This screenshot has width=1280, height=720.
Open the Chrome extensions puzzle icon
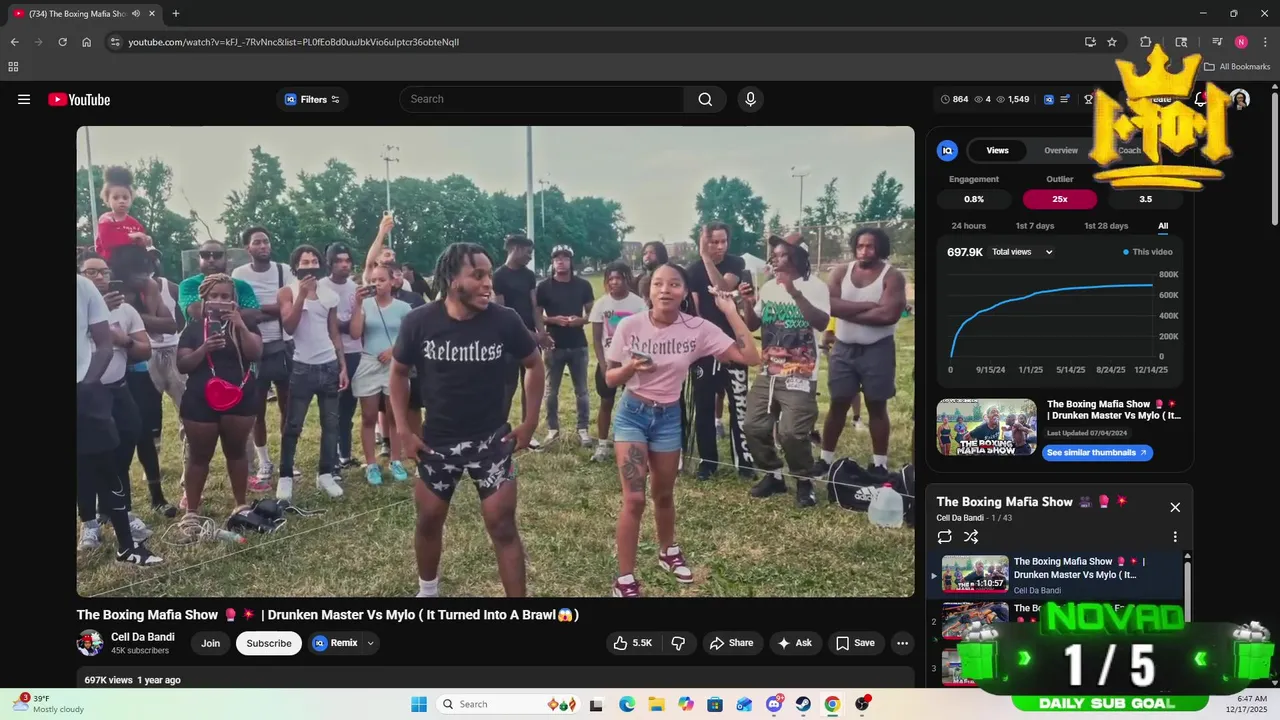coord(1146,42)
